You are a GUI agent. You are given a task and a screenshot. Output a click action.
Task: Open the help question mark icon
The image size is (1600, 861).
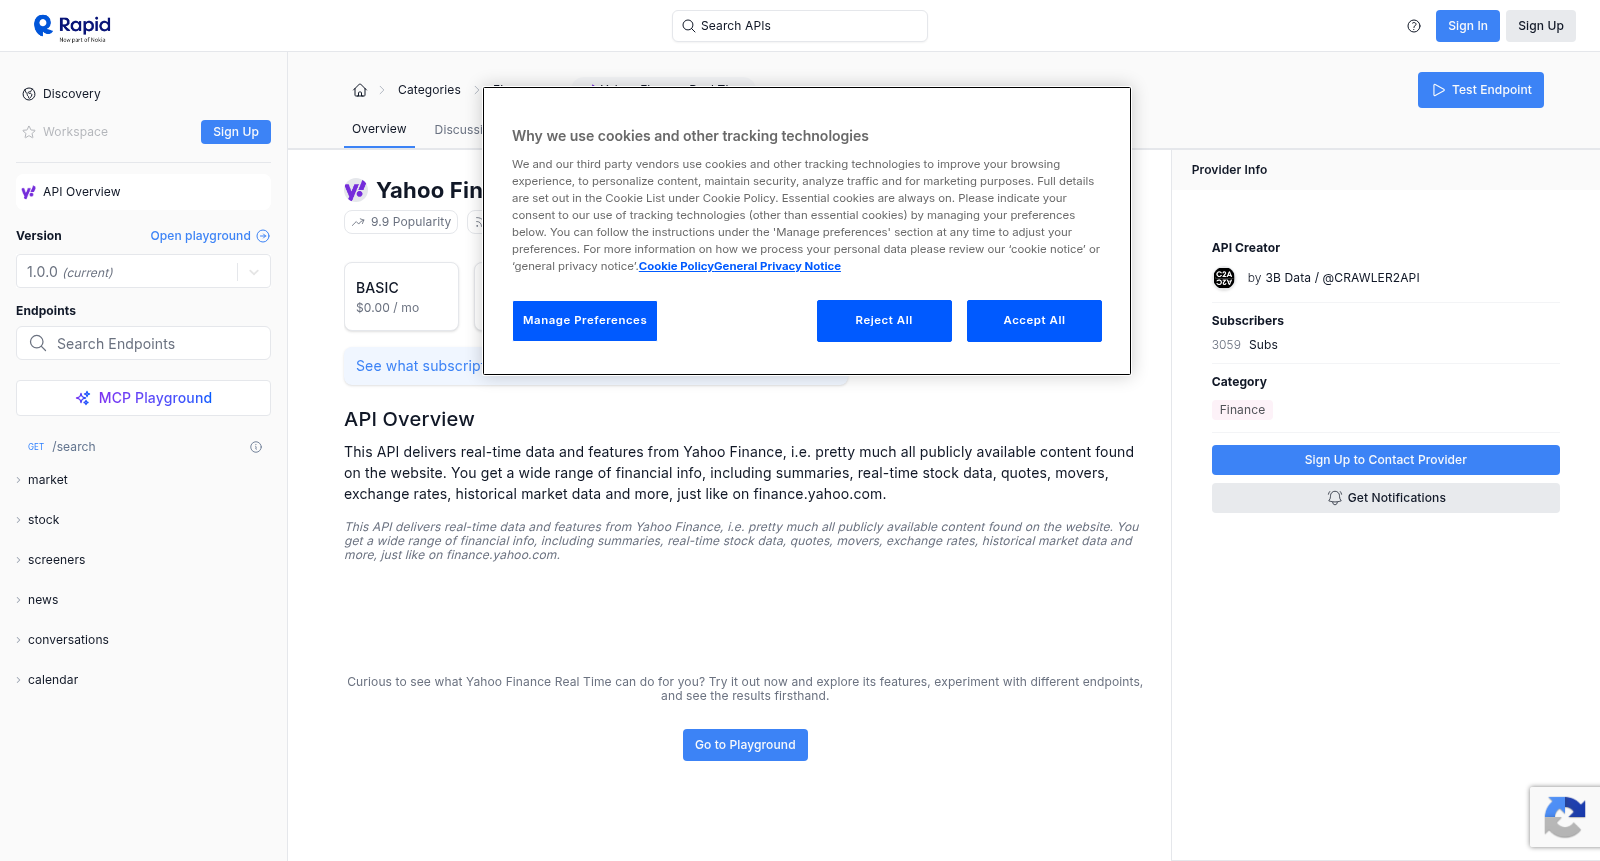click(1414, 26)
